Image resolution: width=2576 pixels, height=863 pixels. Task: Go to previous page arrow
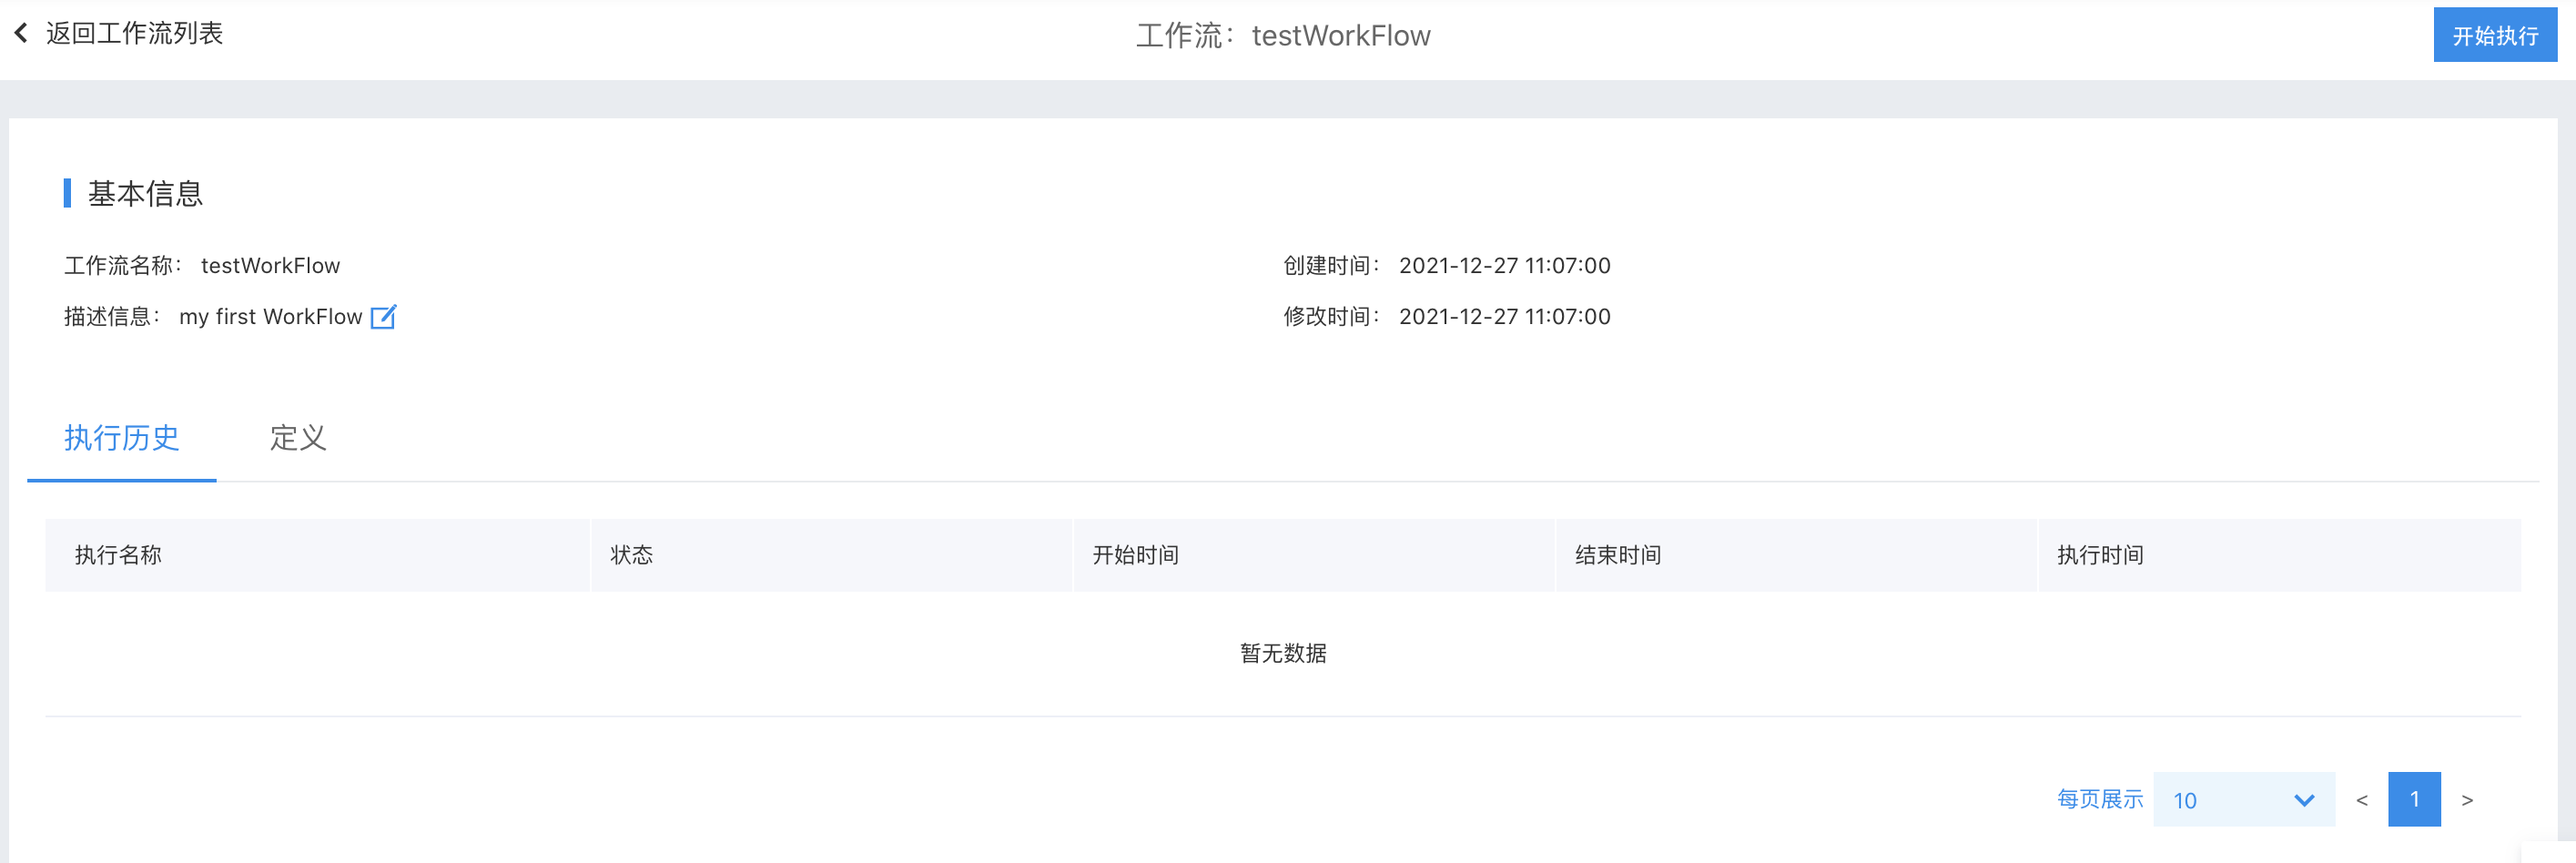2361,800
